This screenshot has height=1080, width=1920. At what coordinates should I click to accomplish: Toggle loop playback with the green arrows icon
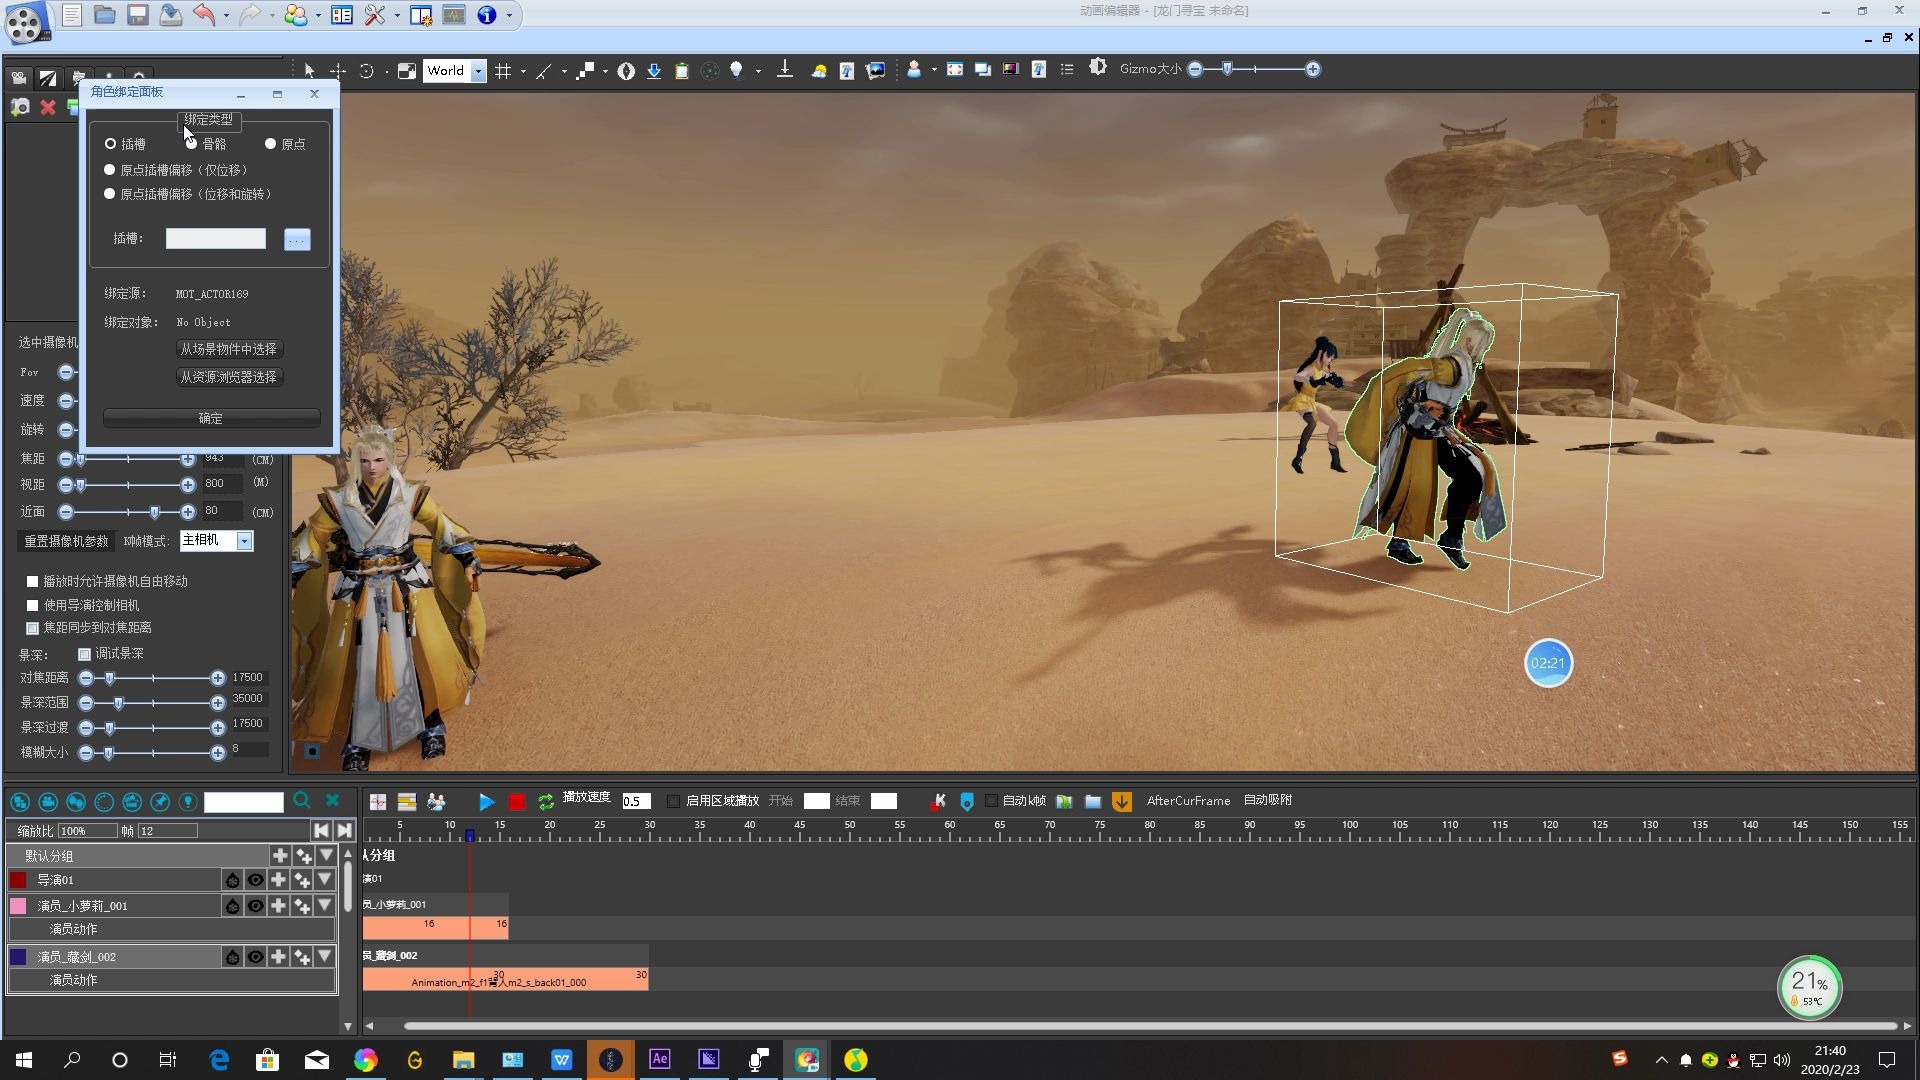click(546, 802)
